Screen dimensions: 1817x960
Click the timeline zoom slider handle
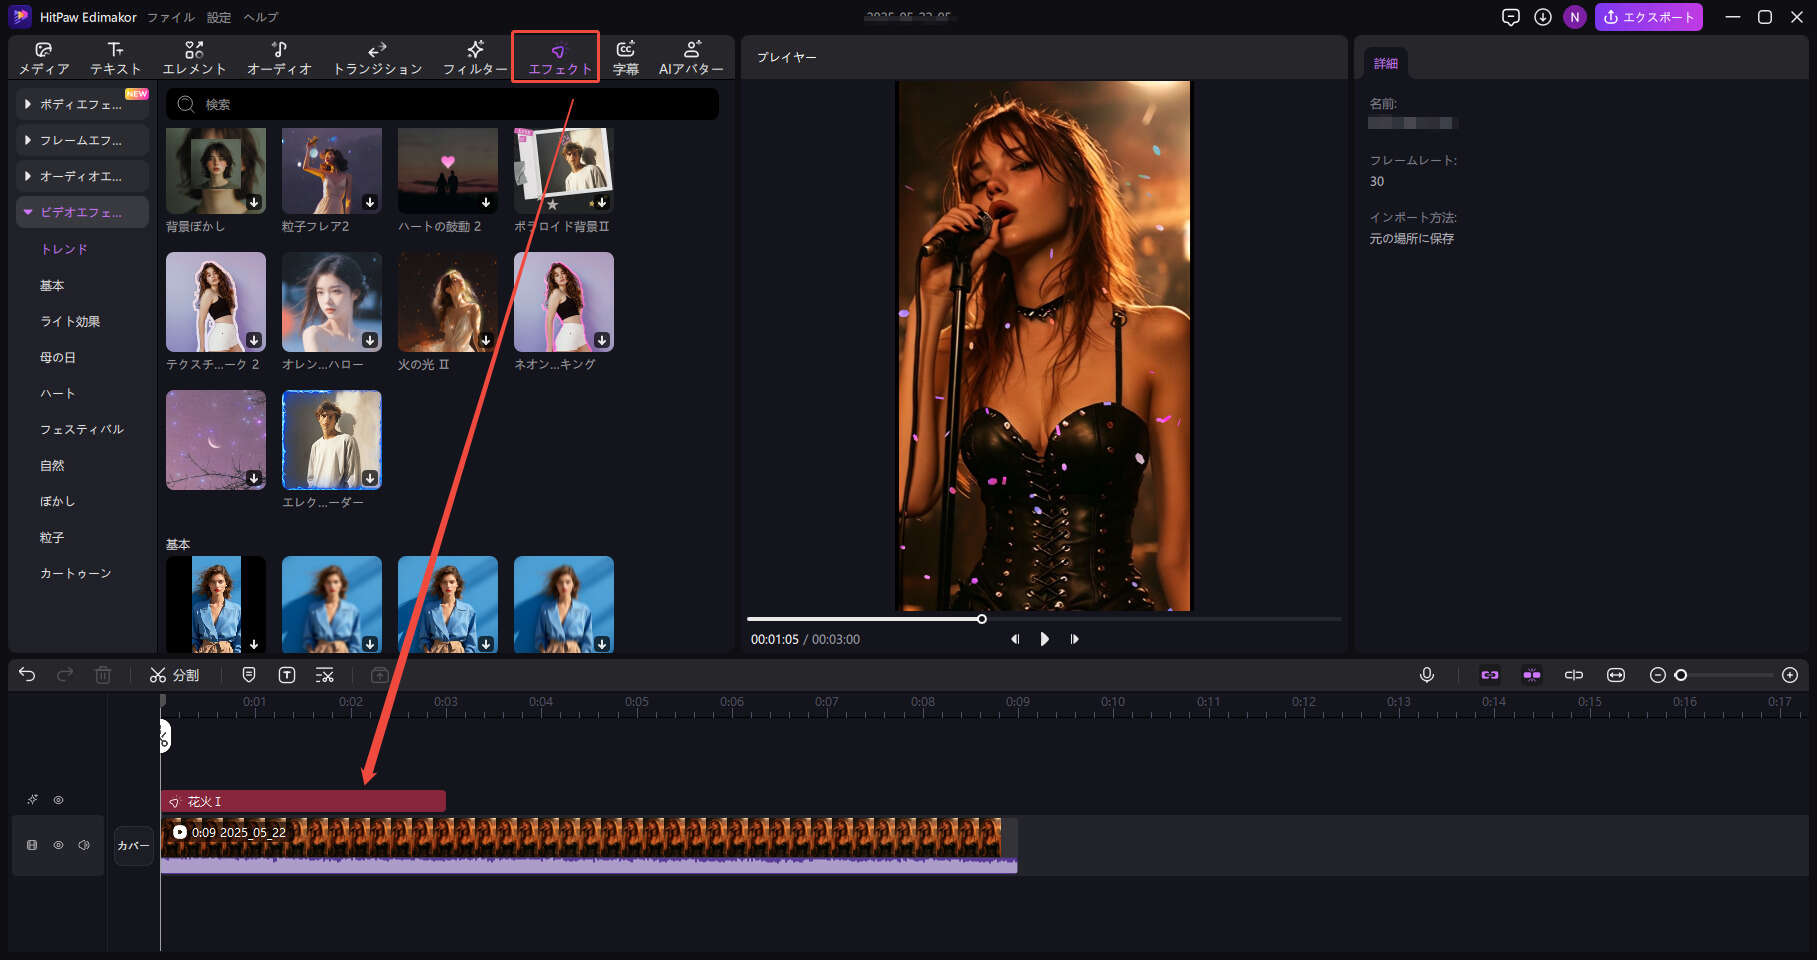[1681, 675]
